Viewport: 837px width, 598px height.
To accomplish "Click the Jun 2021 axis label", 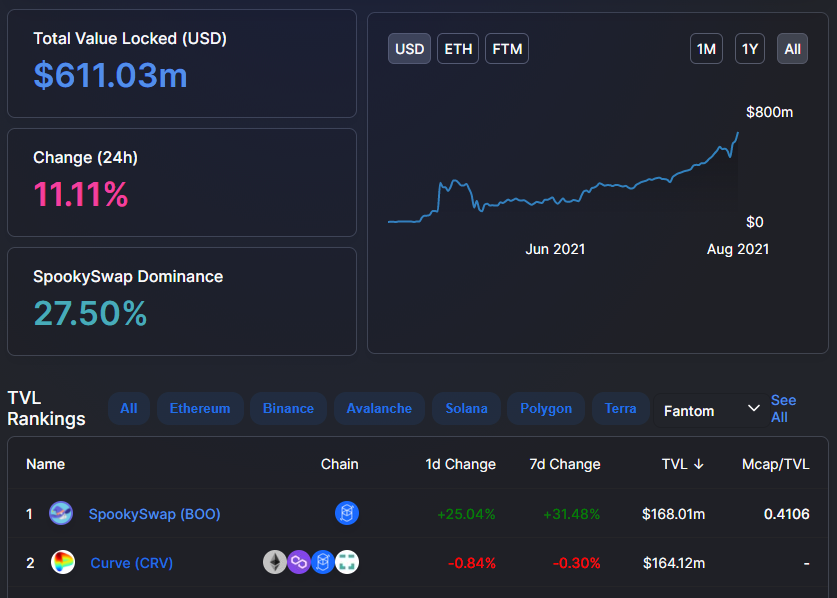I will (x=555, y=249).
